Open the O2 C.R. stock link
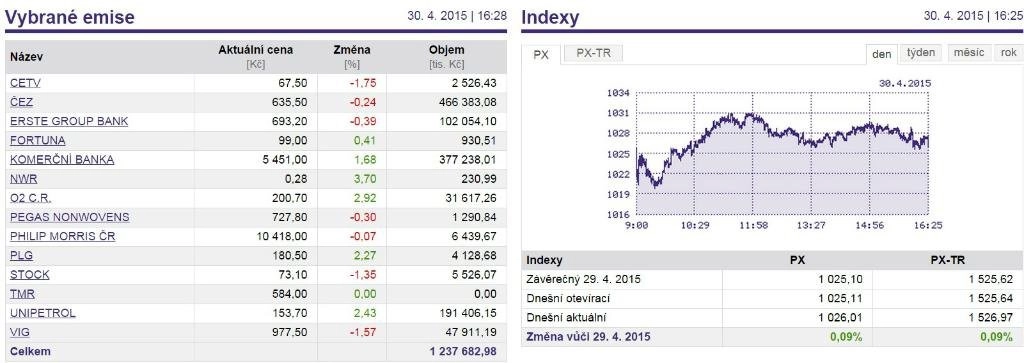 click(x=31, y=198)
